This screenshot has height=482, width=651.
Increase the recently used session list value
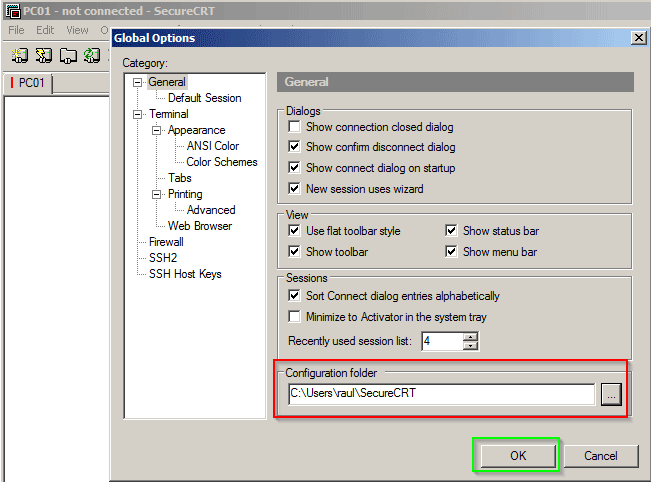(x=471, y=336)
